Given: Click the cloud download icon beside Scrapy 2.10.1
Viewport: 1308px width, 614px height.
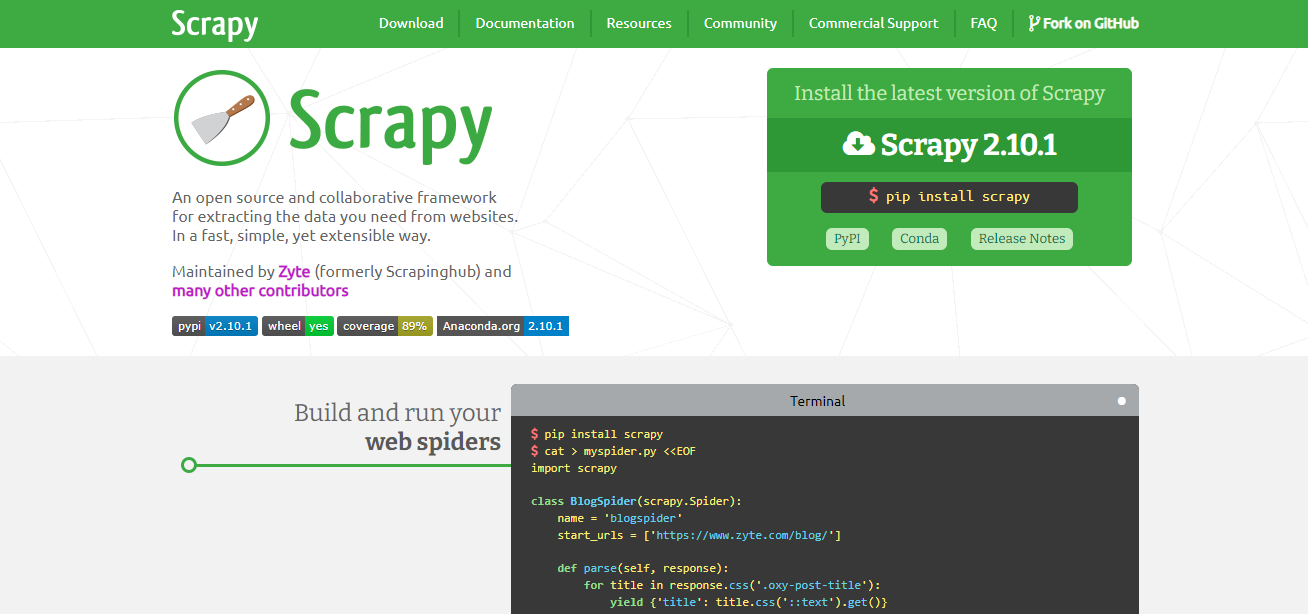Looking at the screenshot, I should (x=858, y=145).
